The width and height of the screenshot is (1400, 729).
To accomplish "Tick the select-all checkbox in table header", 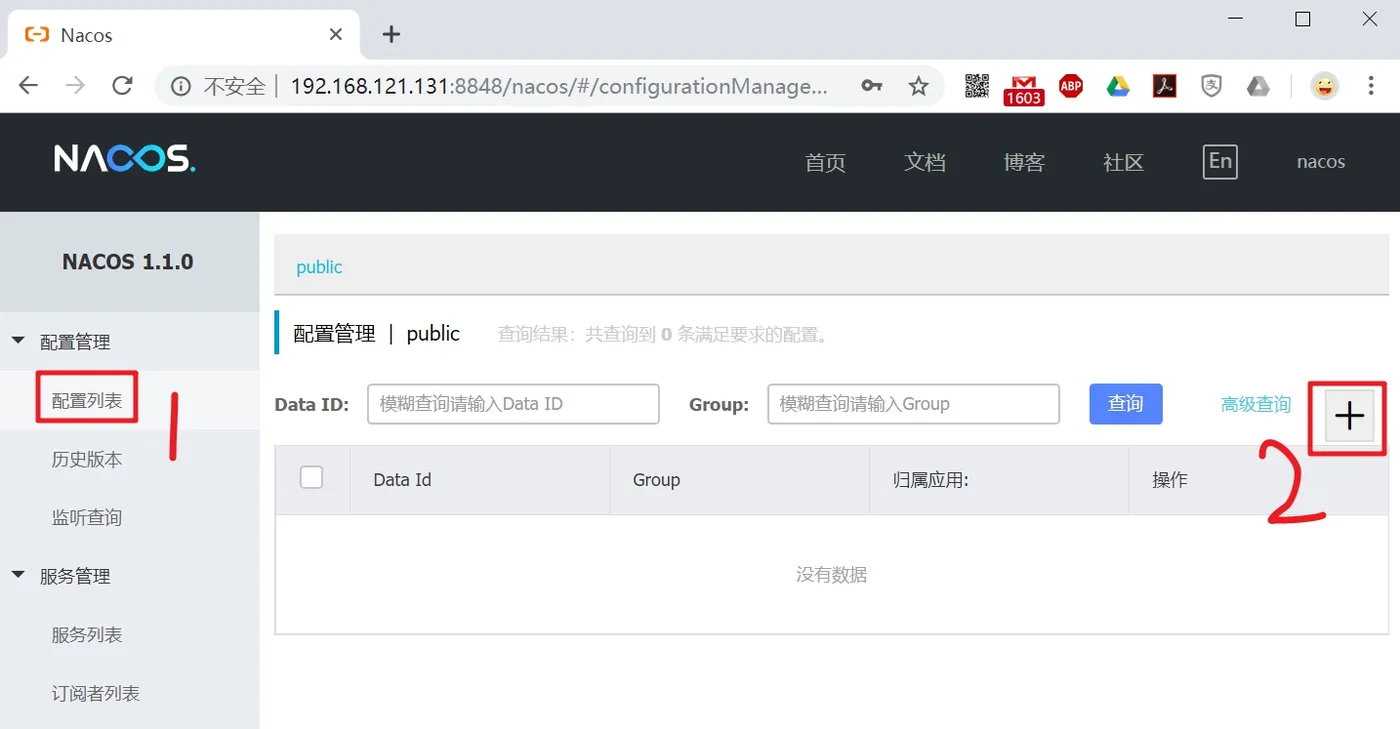I will tap(312, 477).
